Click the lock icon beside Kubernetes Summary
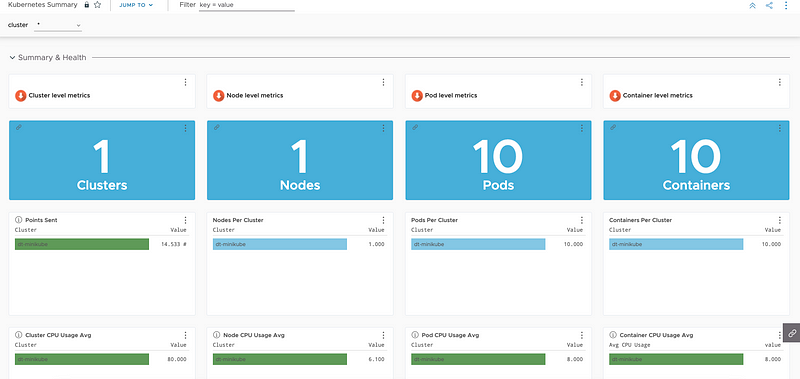This screenshot has width=800, height=379. point(86,5)
